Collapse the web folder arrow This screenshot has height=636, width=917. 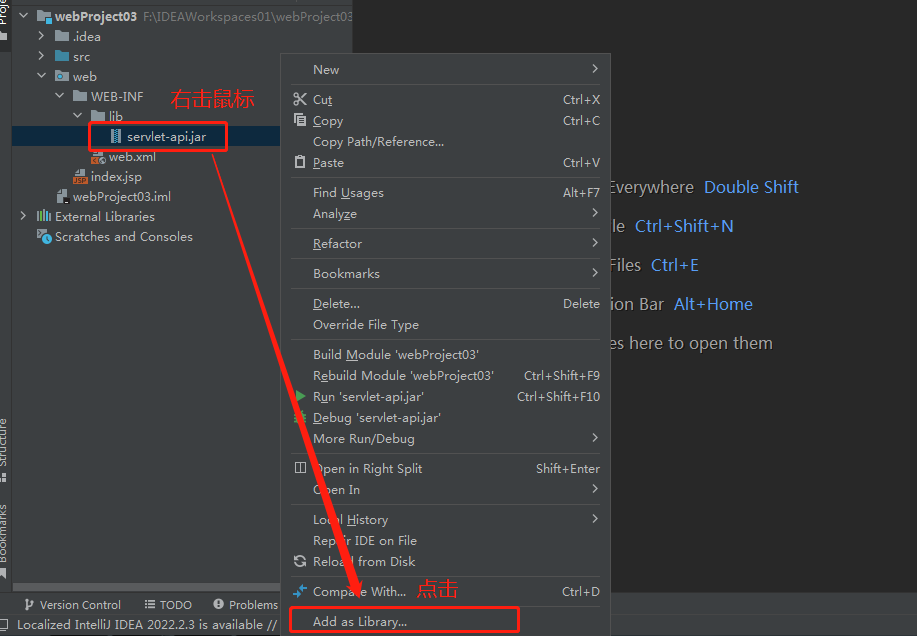pos(42,75)
